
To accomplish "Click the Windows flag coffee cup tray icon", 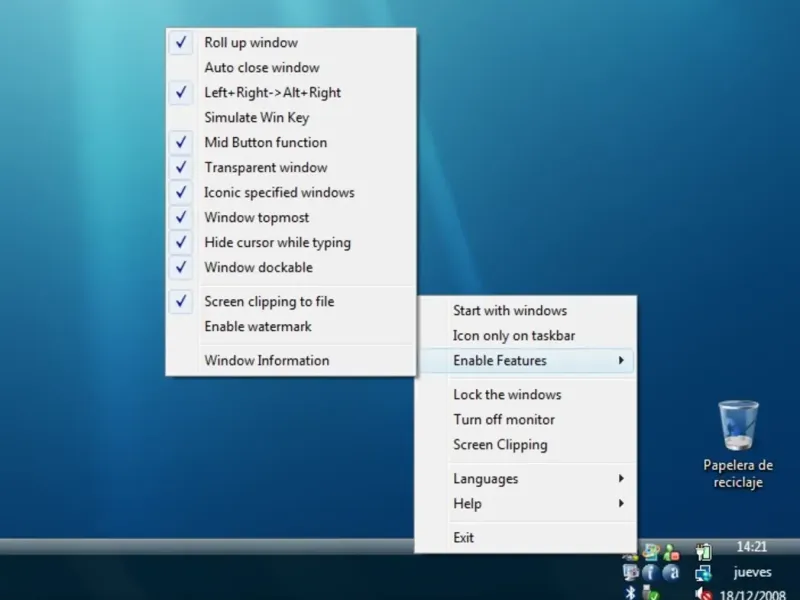I will pyautogui.click(x=651, y=552).
